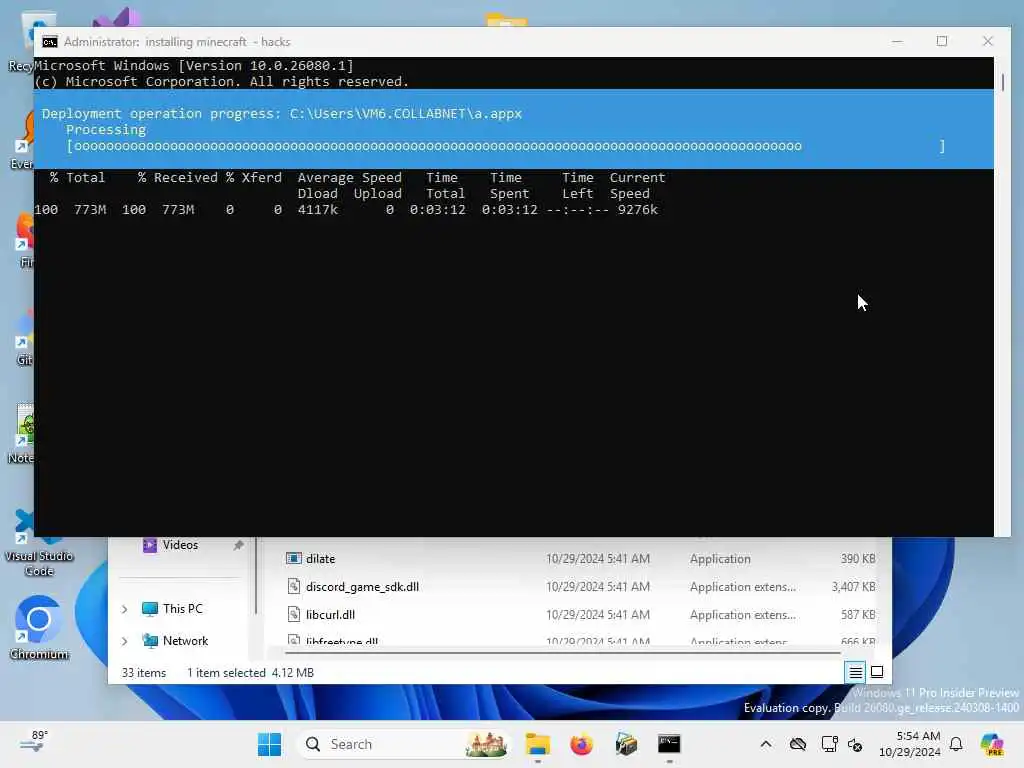Click the discord_game_sdk.dll file icon
This screenshot has width=1024, height=768.
pyautogui.click(x=294, y=586)
